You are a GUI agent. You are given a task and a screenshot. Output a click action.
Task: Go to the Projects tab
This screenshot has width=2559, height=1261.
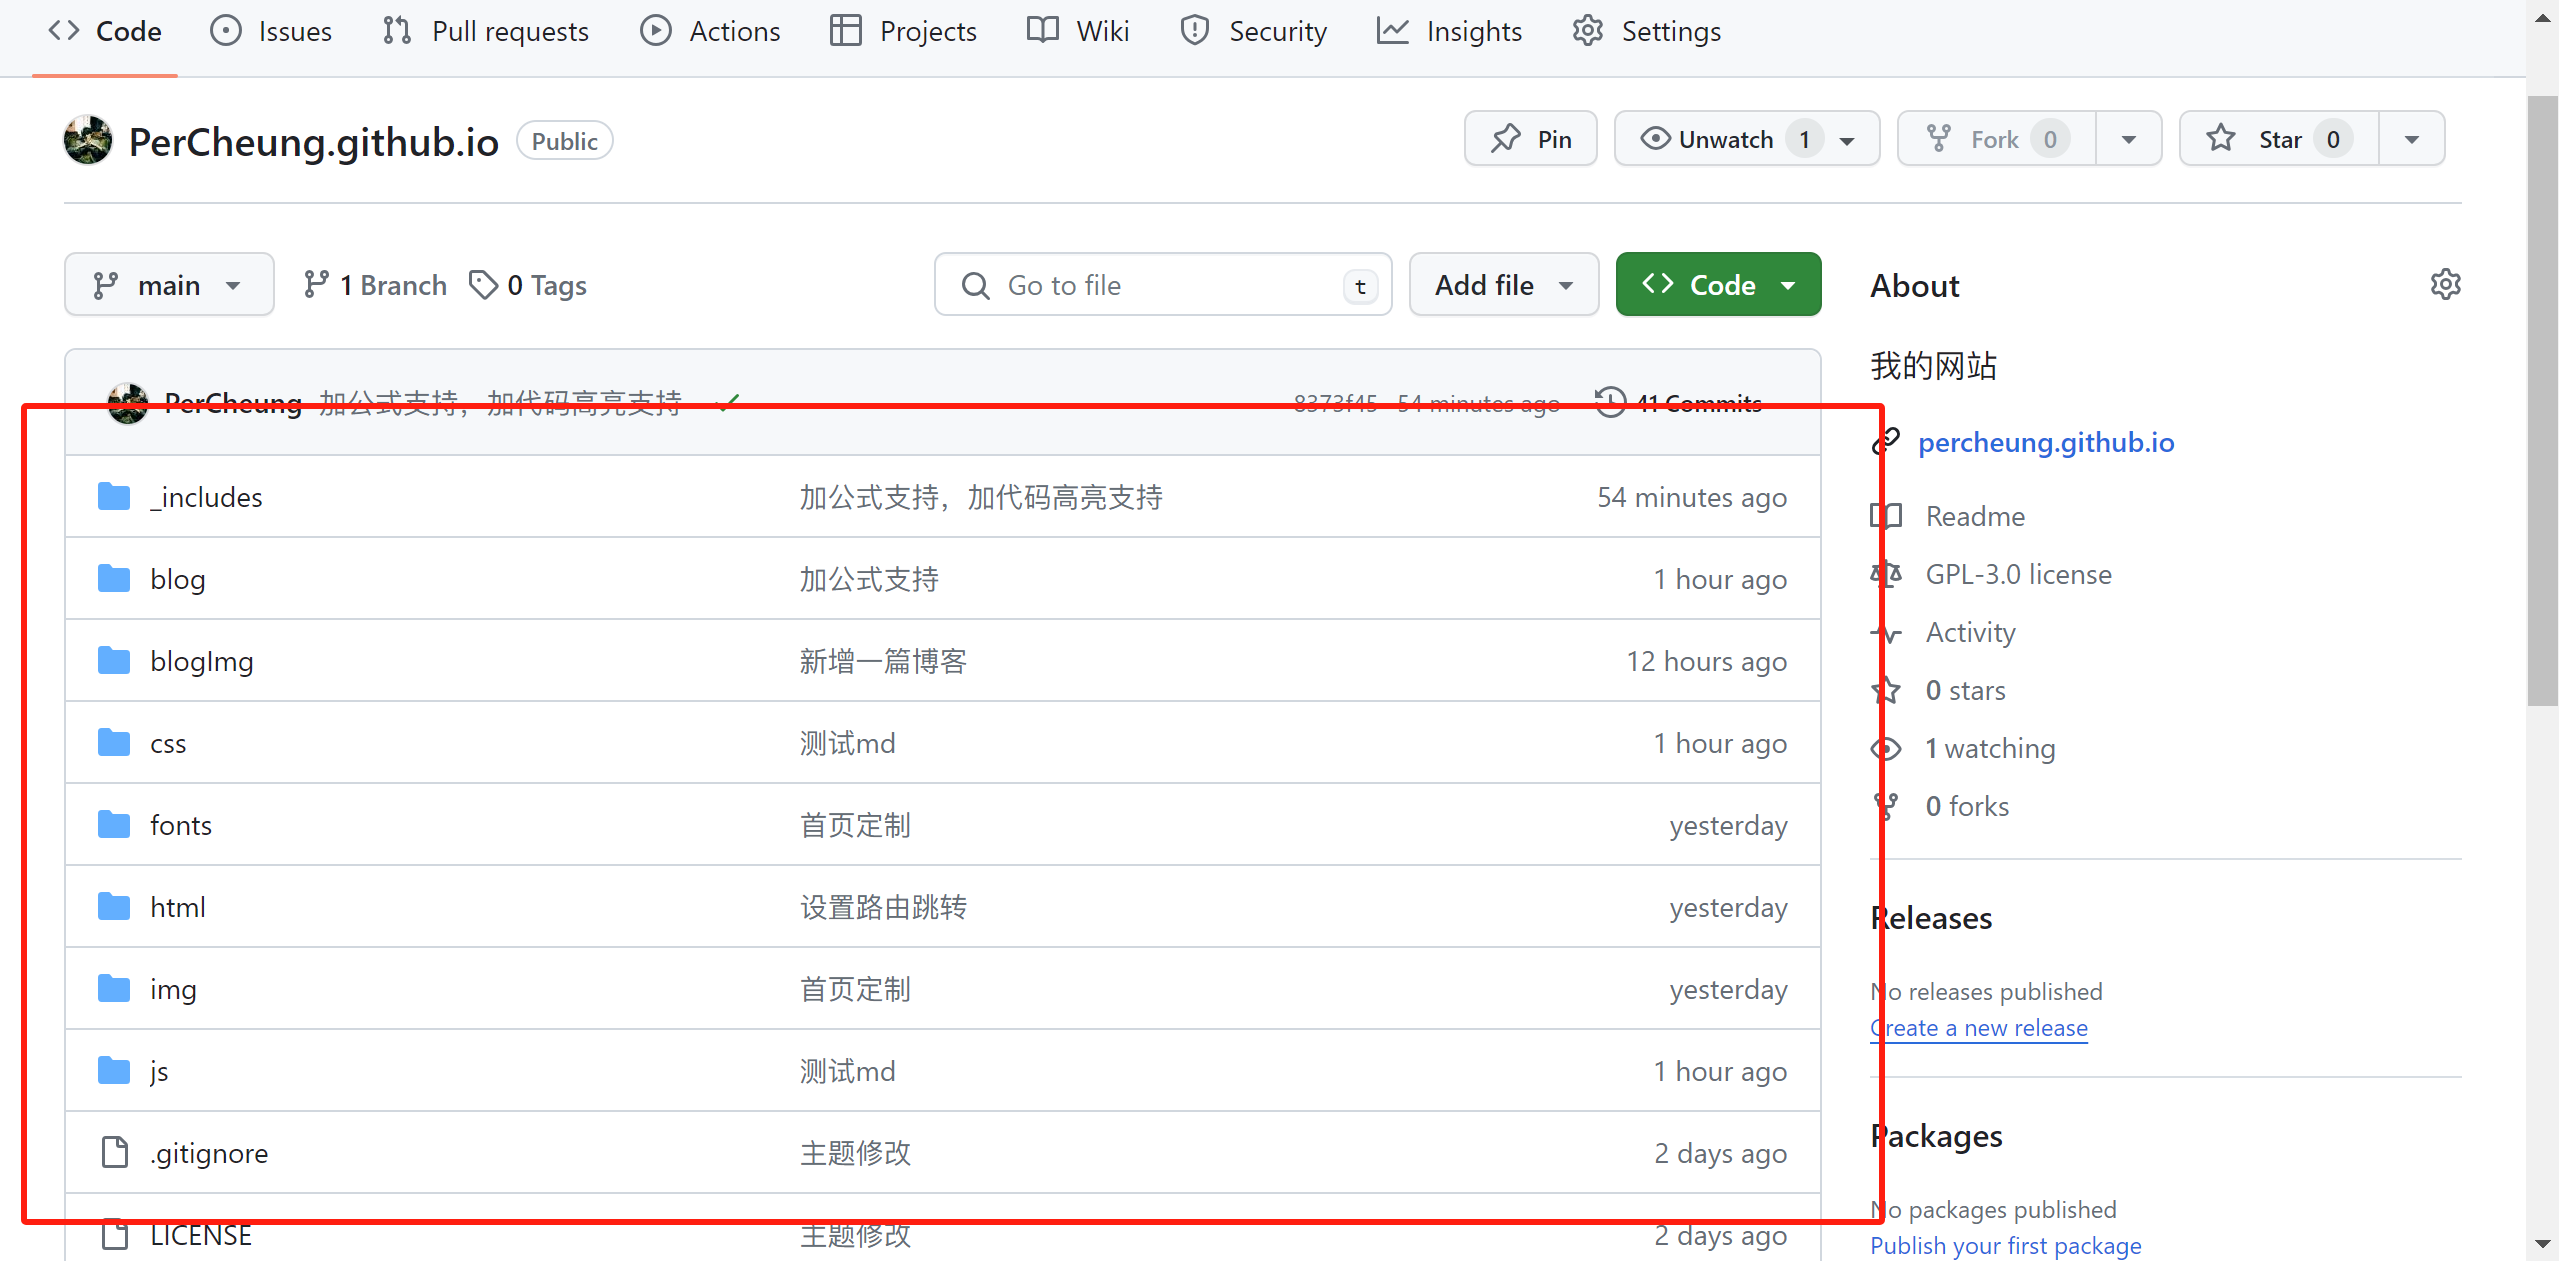point(903,31)
